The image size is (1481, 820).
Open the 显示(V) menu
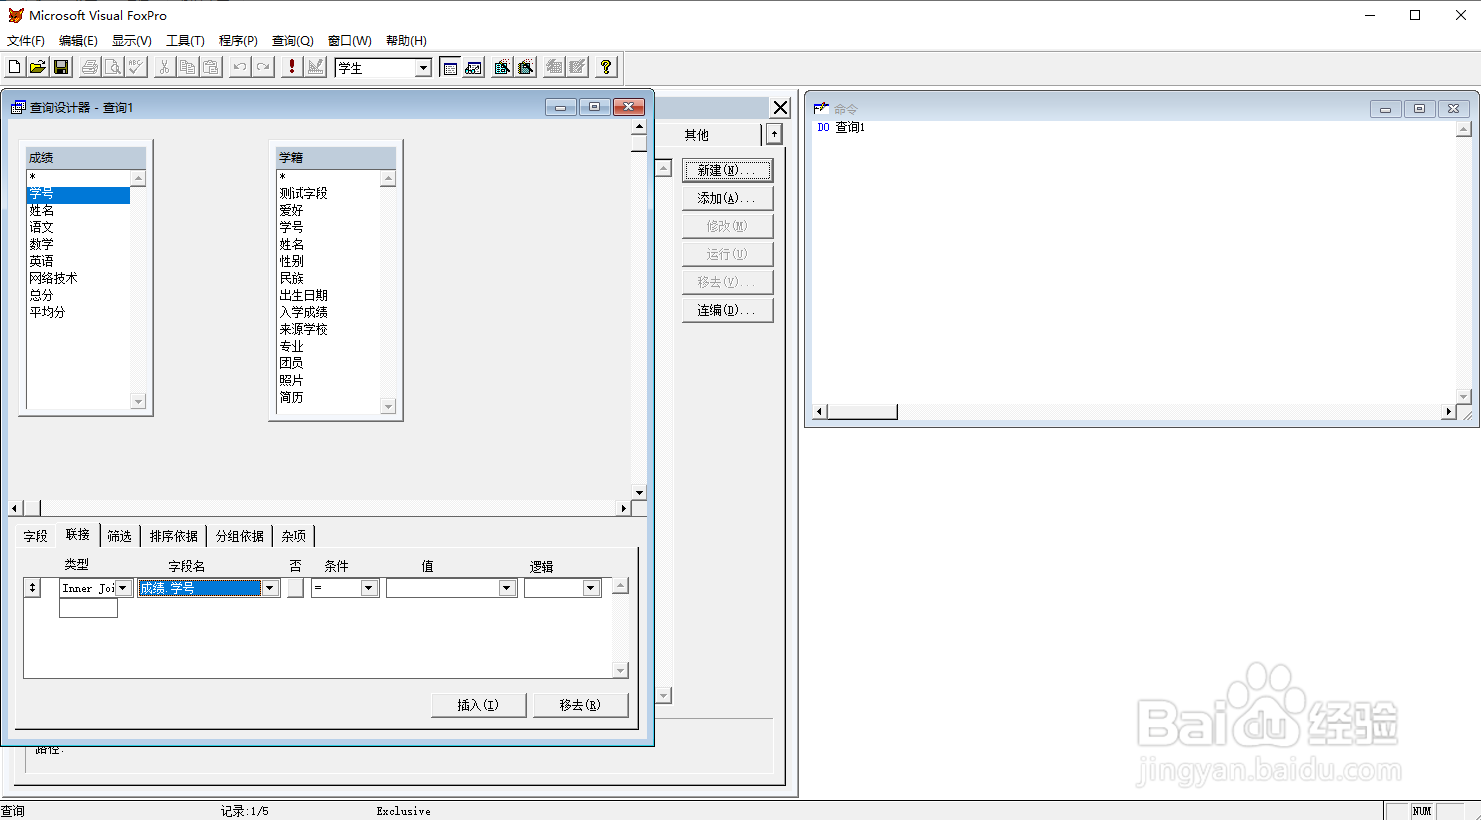[132, 41]
